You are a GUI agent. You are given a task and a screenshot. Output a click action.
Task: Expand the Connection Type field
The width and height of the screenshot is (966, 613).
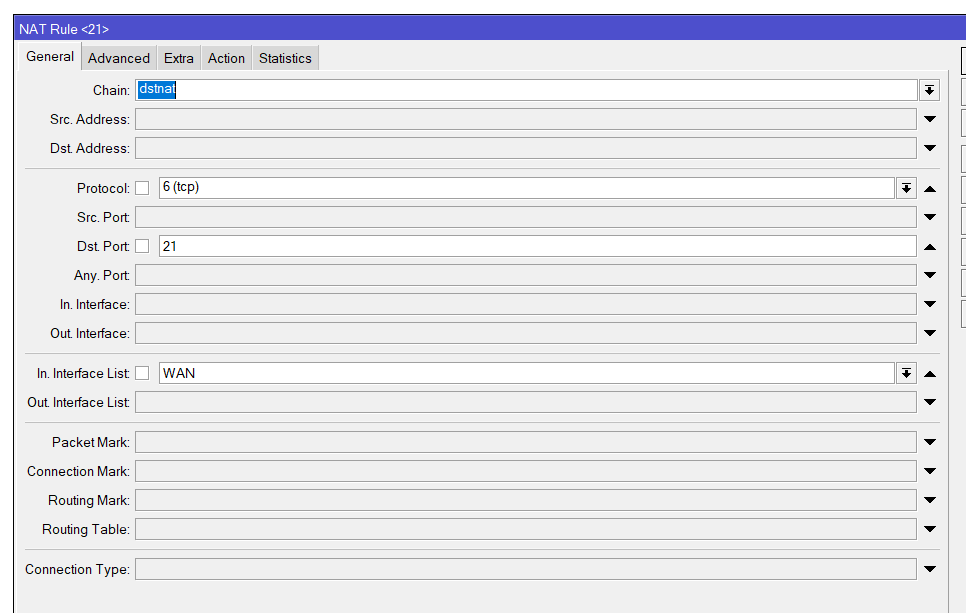pyautogui.click(x=930, y=569)
